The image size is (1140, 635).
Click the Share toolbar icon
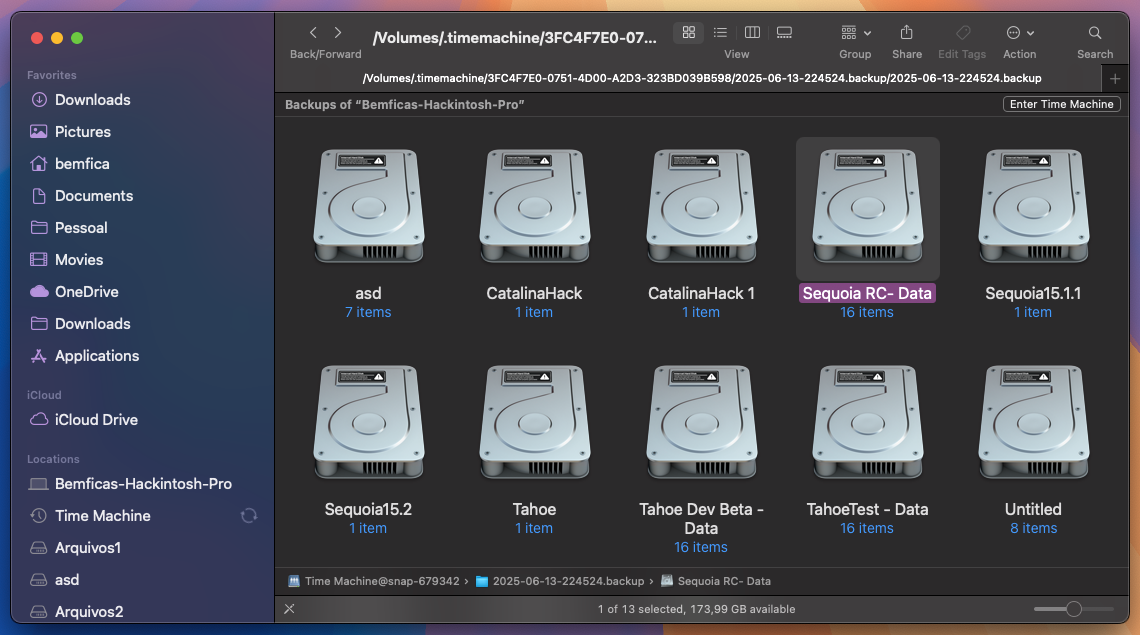point(907,33)
